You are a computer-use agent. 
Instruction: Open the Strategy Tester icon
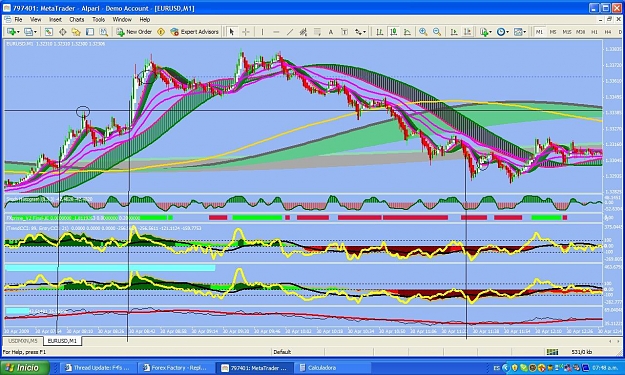(x=104, y=32)
